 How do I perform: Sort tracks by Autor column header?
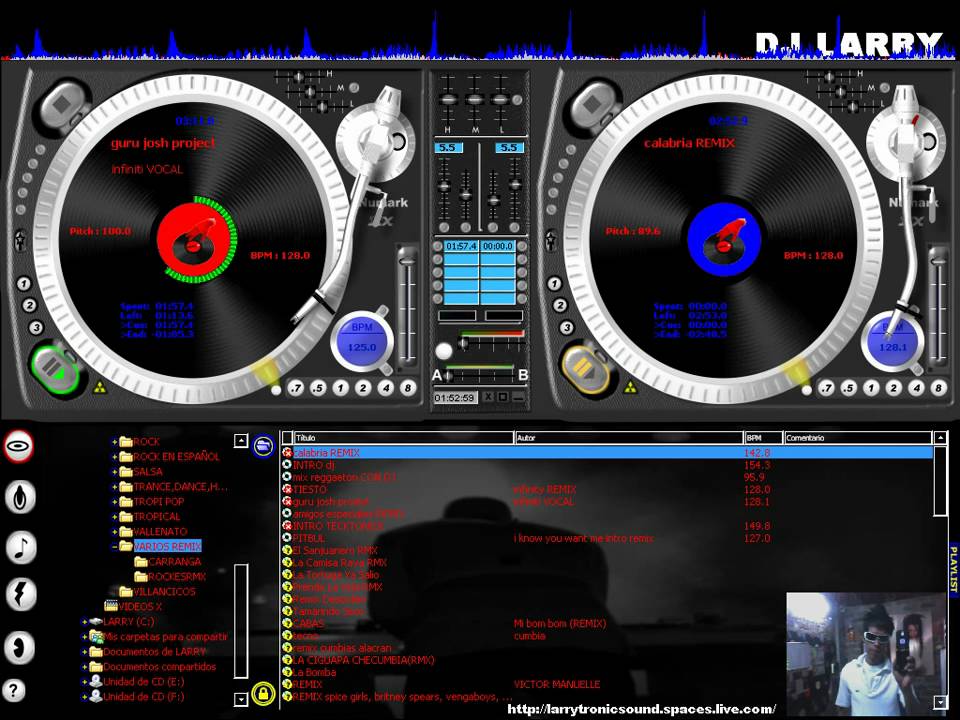tap(629, 438)
